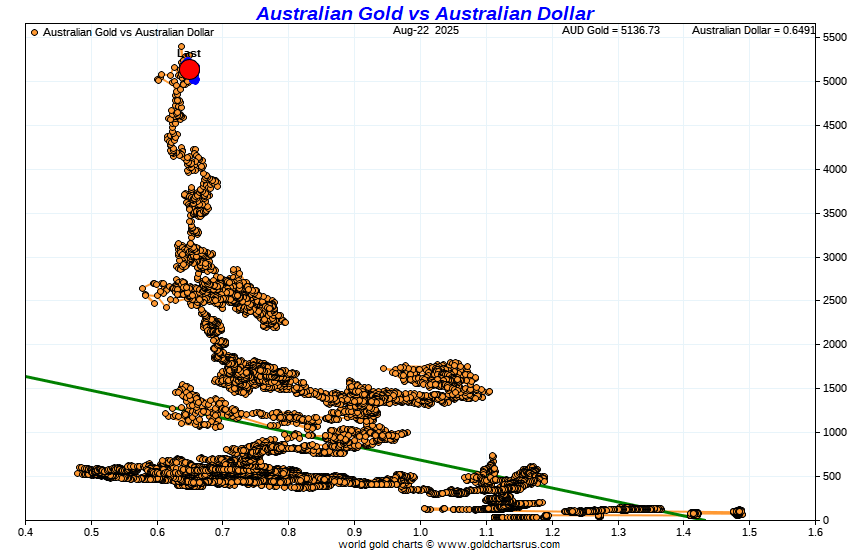850x550 pixels.
Task: Click the y-axis label 2500
Action: [834, 300]
